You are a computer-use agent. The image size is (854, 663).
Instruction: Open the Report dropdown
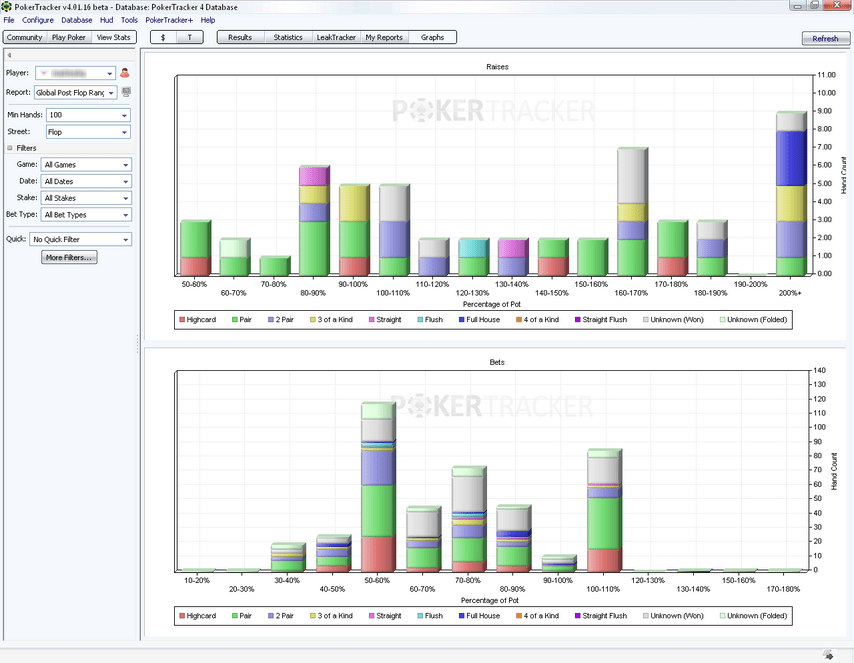(76, 93)
